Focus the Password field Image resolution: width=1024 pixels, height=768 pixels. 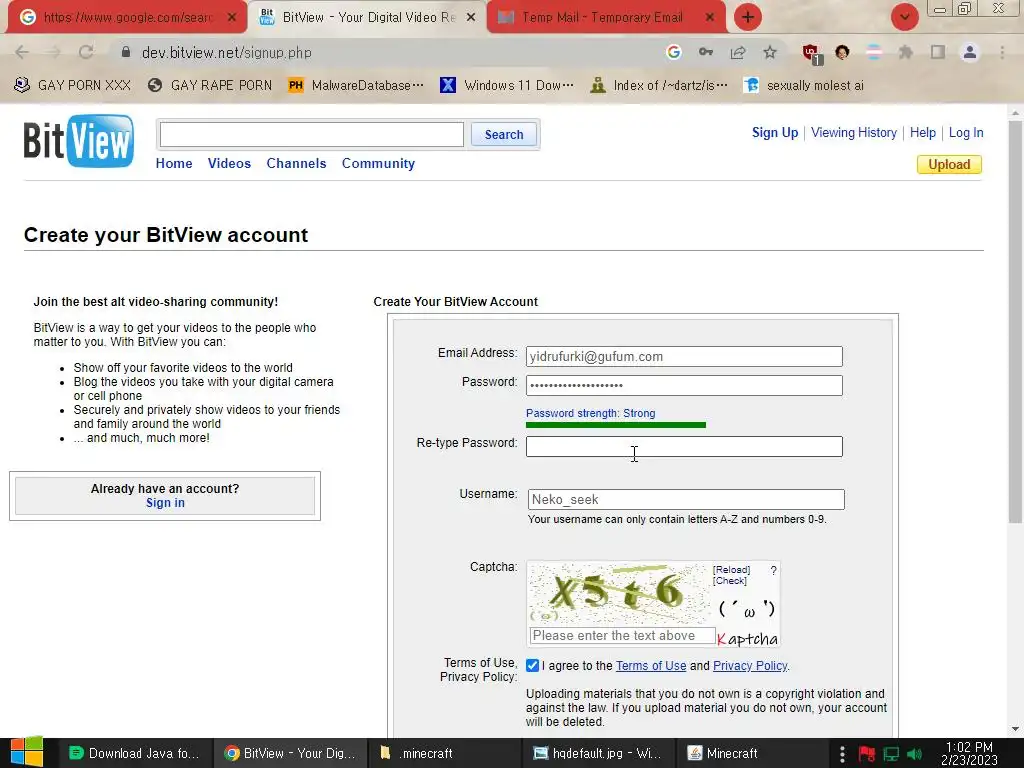(x=684, y=385)
